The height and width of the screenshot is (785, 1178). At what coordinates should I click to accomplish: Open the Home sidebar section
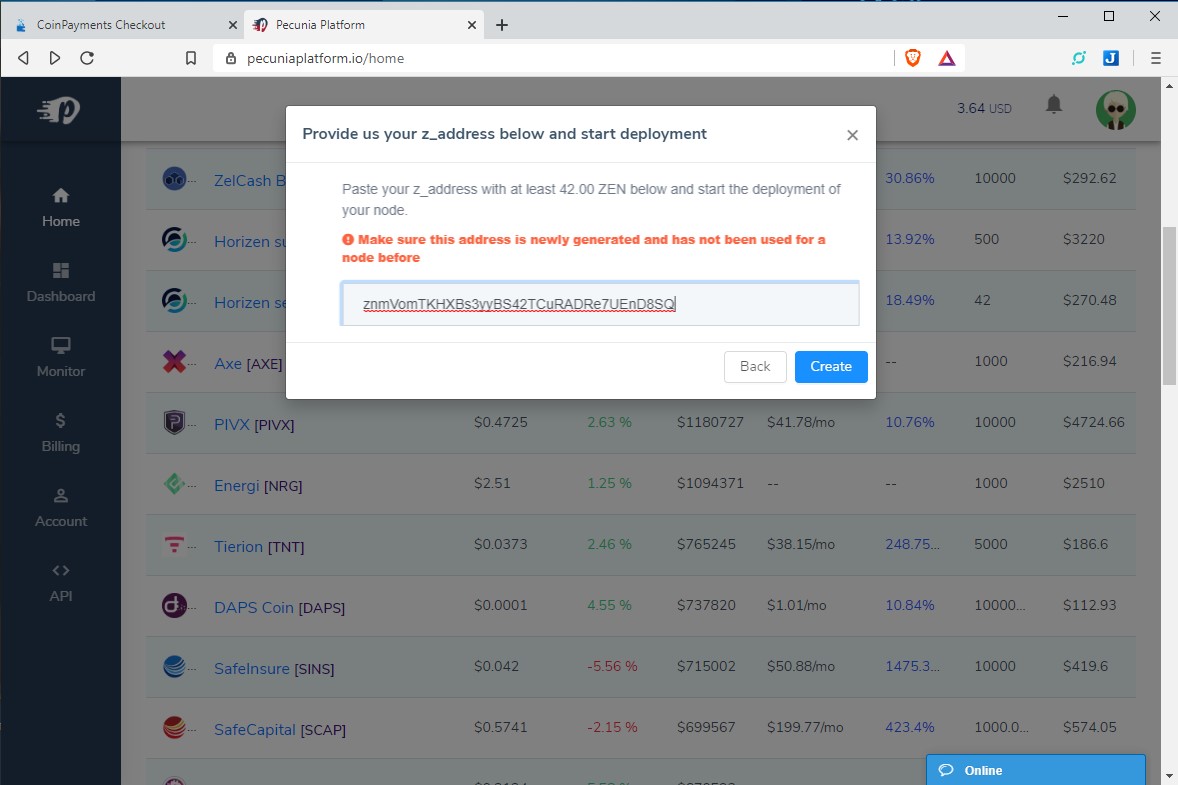click(61, 207)
